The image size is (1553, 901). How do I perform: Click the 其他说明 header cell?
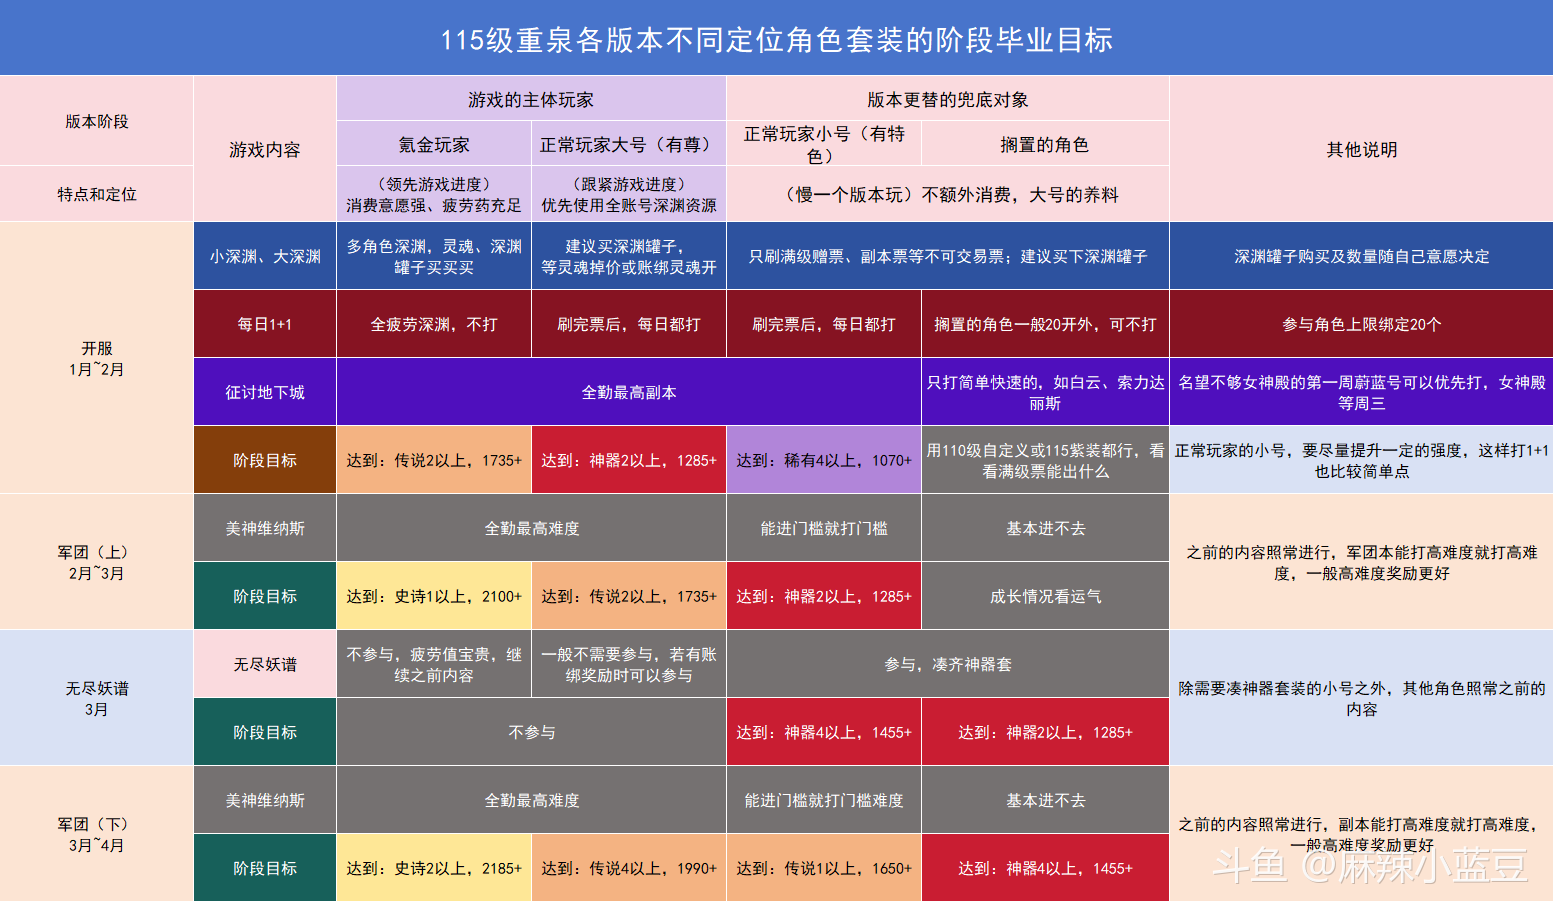coord(1361,149)
